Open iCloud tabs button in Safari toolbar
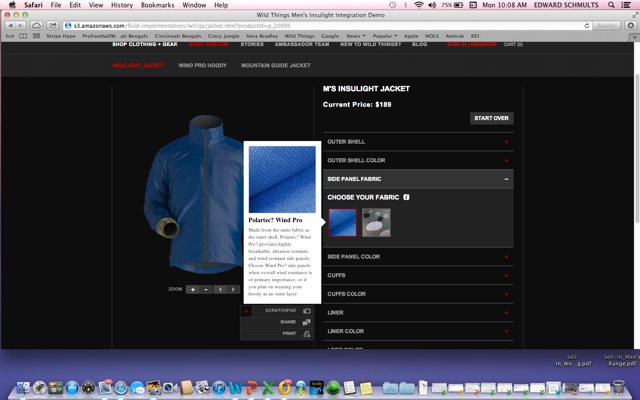640x400 pixels. pyautogui.click(x=36, y=26)
